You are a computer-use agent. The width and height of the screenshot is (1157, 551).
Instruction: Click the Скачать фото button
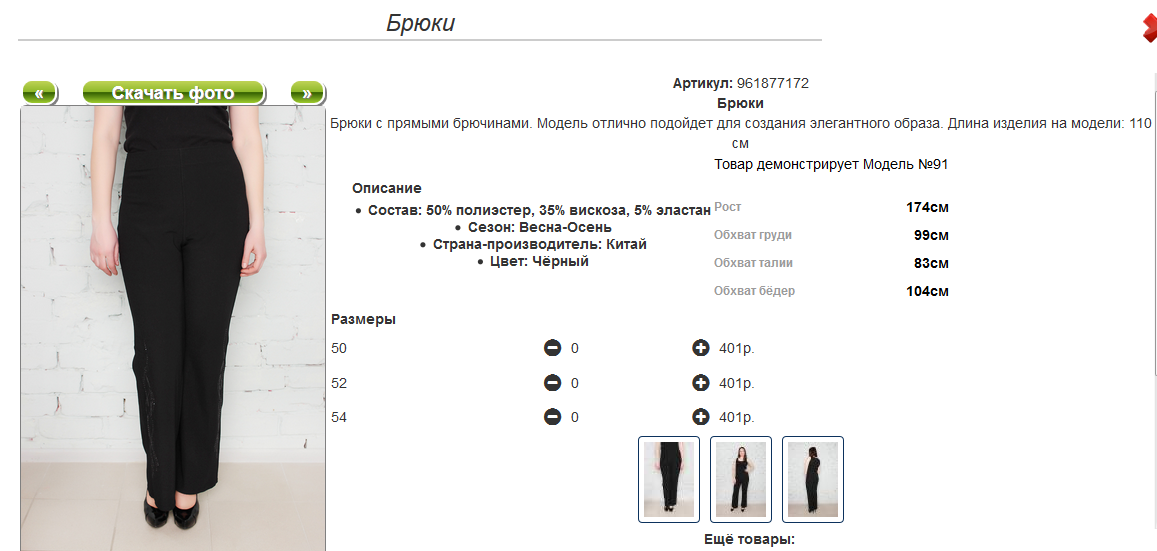pyautogui.click(x=173, y=93)
